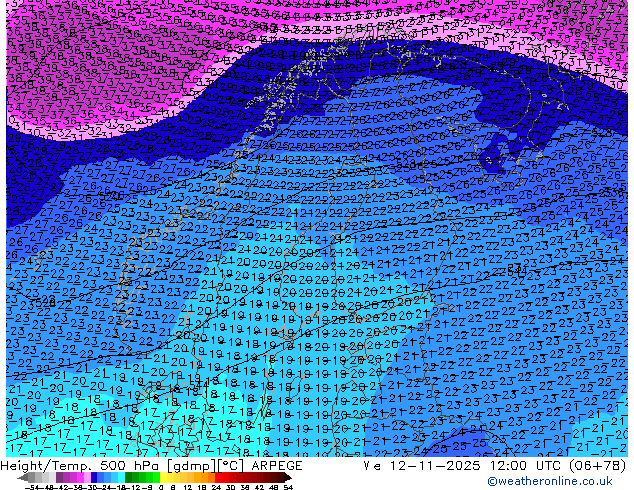Click the ARPEGE model name label
The height and width of the screenshot is (490, 634).
coord(277,466)
